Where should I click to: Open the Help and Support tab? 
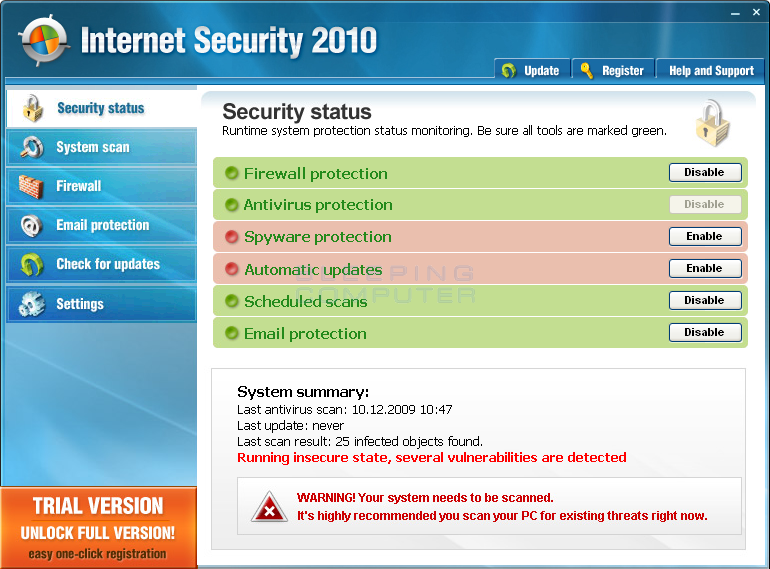[711, 69]
